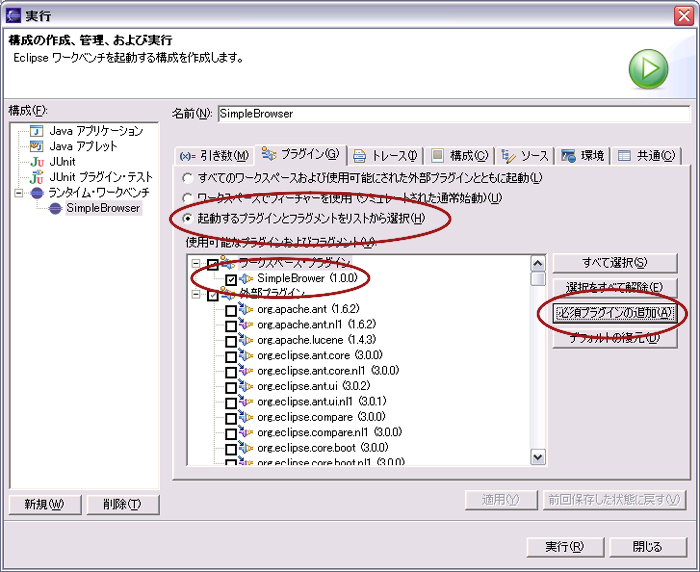Click the org.eclipse.core.boot (3.0.0) plug-in icon
Viewport: 700px width, 572px height.
(246, 448)
